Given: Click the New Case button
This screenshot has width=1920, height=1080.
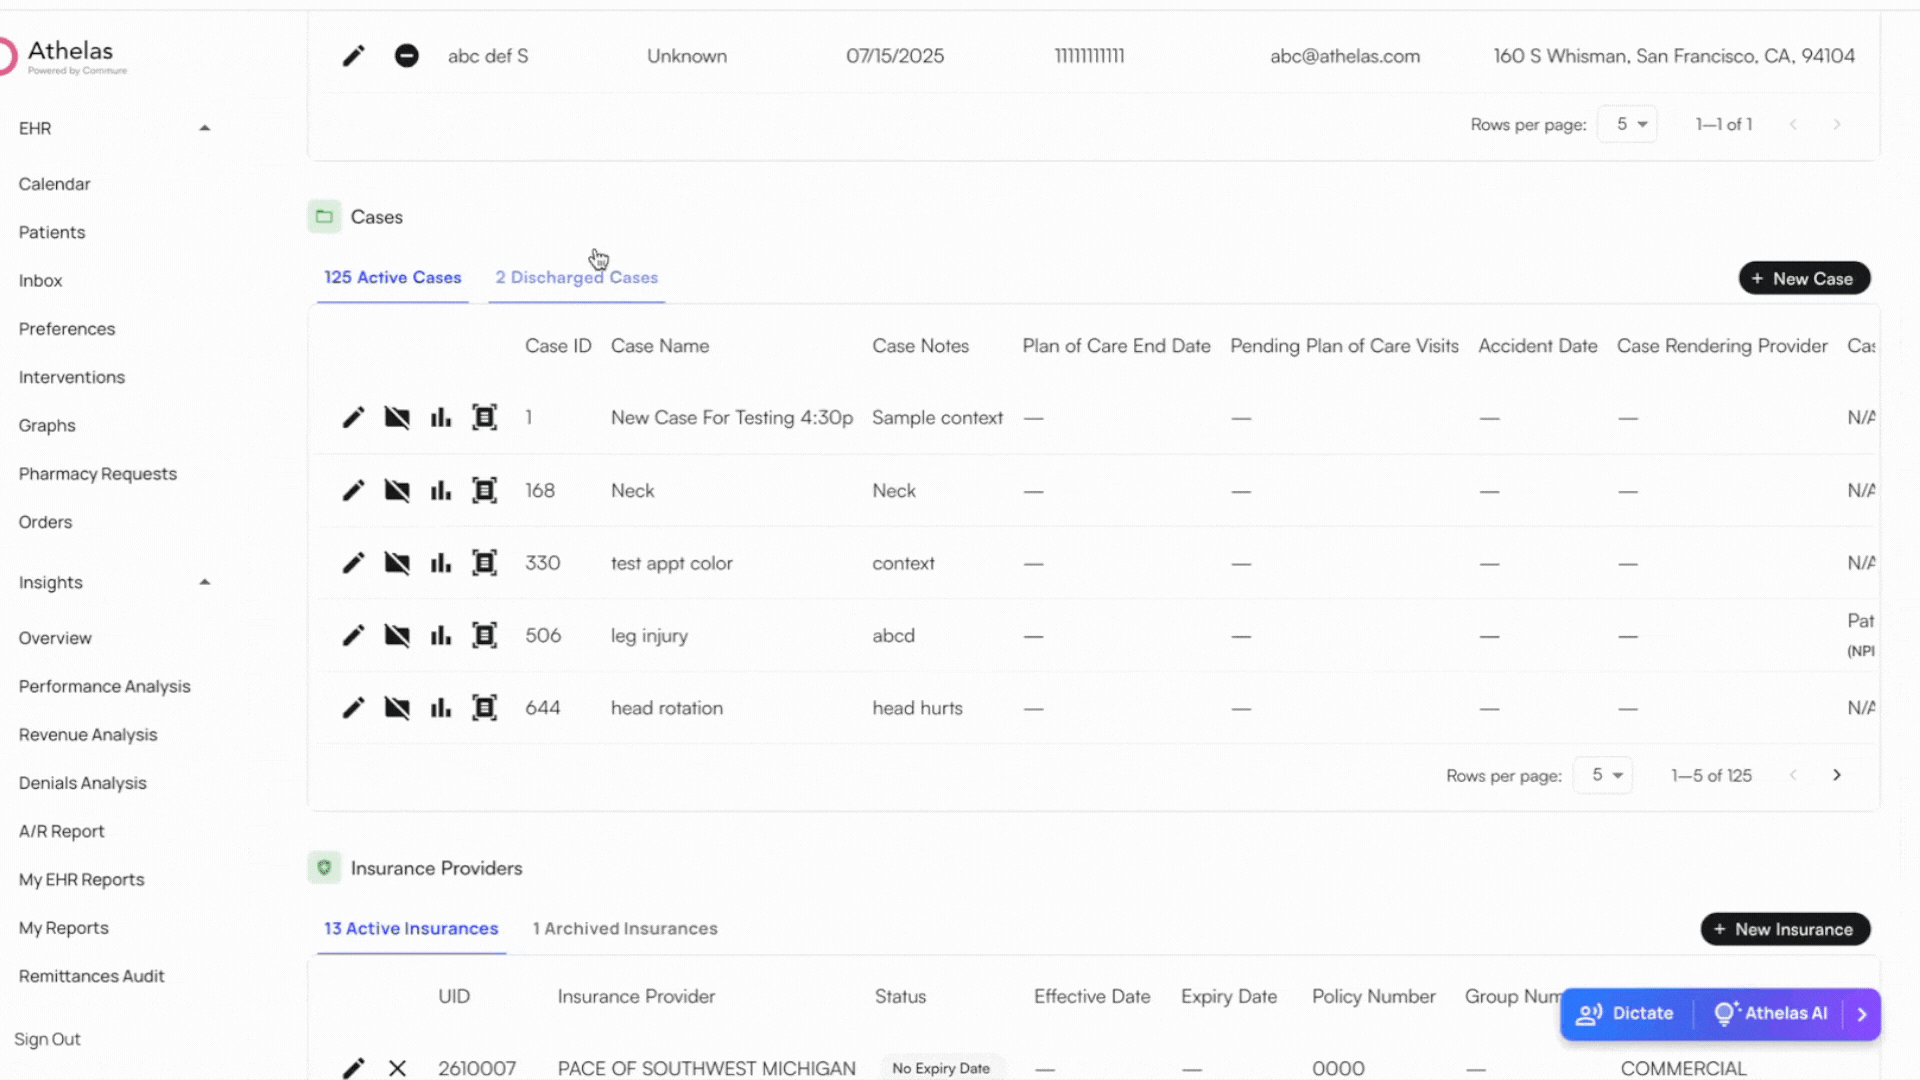Looking at the screenshot, I should (1804, 279).
